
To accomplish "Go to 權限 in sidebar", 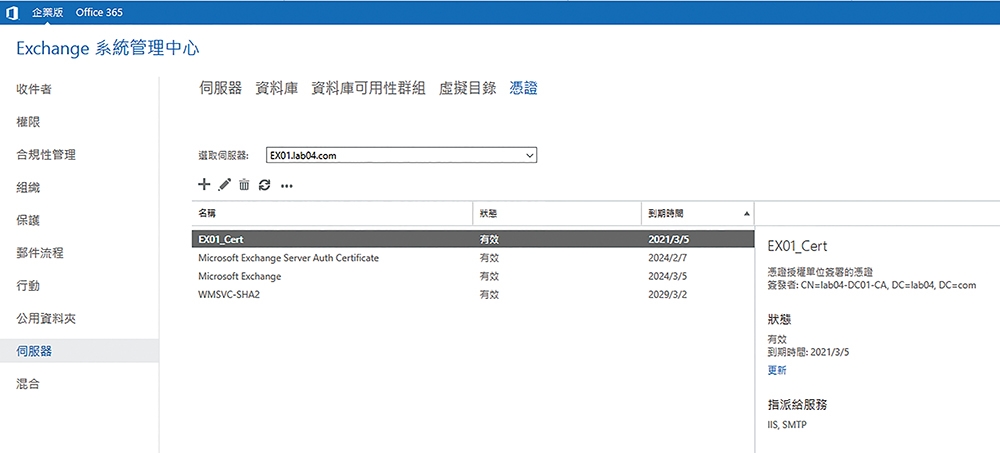I will coord(28,122).
